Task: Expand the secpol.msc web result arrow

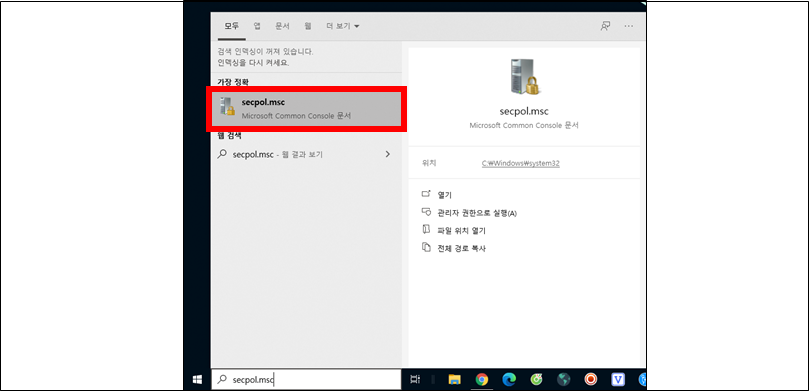Action: [388, 154]
